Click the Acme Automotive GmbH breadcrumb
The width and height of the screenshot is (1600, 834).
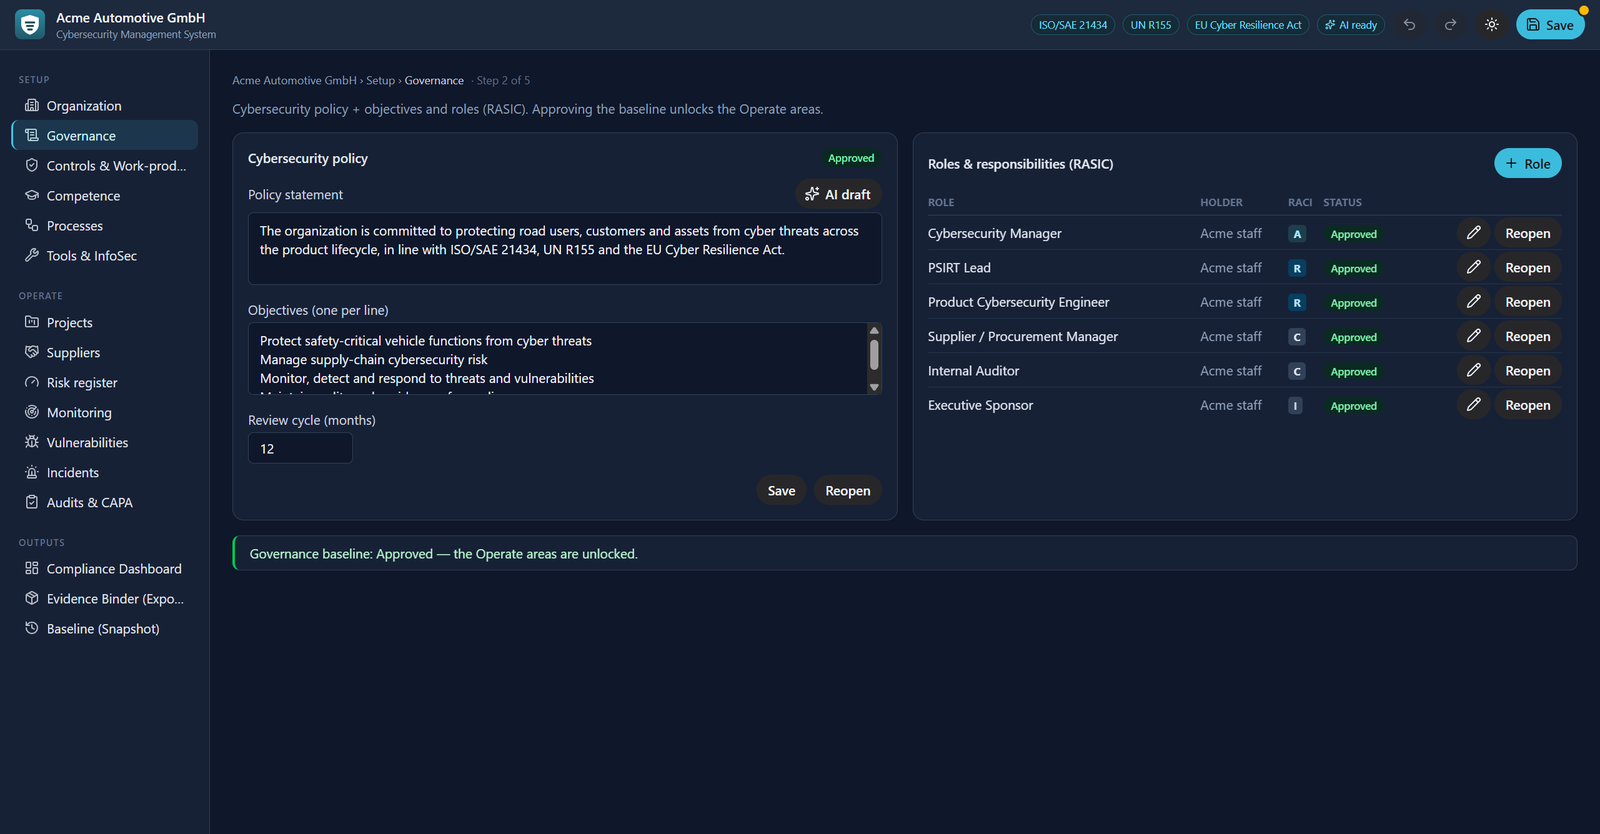[294, 80]
